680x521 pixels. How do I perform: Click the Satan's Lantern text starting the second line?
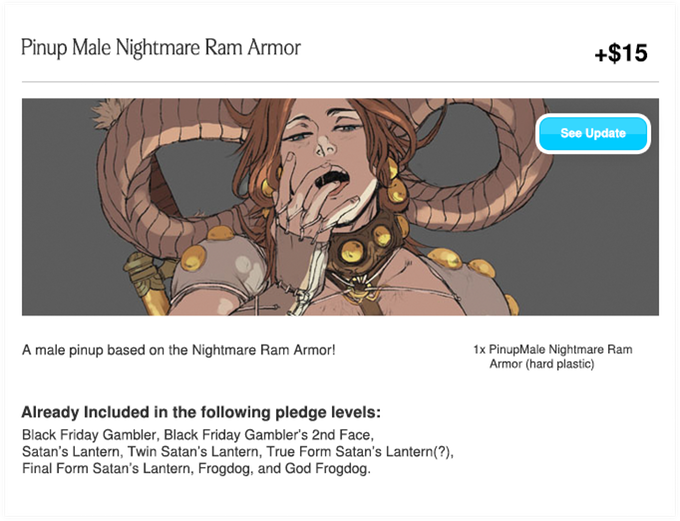pyautogui.click(x=71, y=452)
